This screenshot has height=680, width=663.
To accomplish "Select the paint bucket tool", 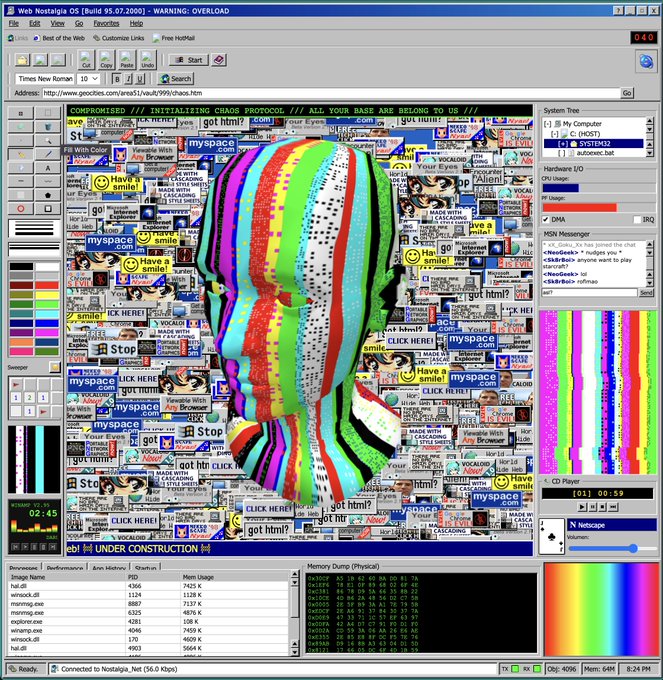I will click(x=48, y=127).
